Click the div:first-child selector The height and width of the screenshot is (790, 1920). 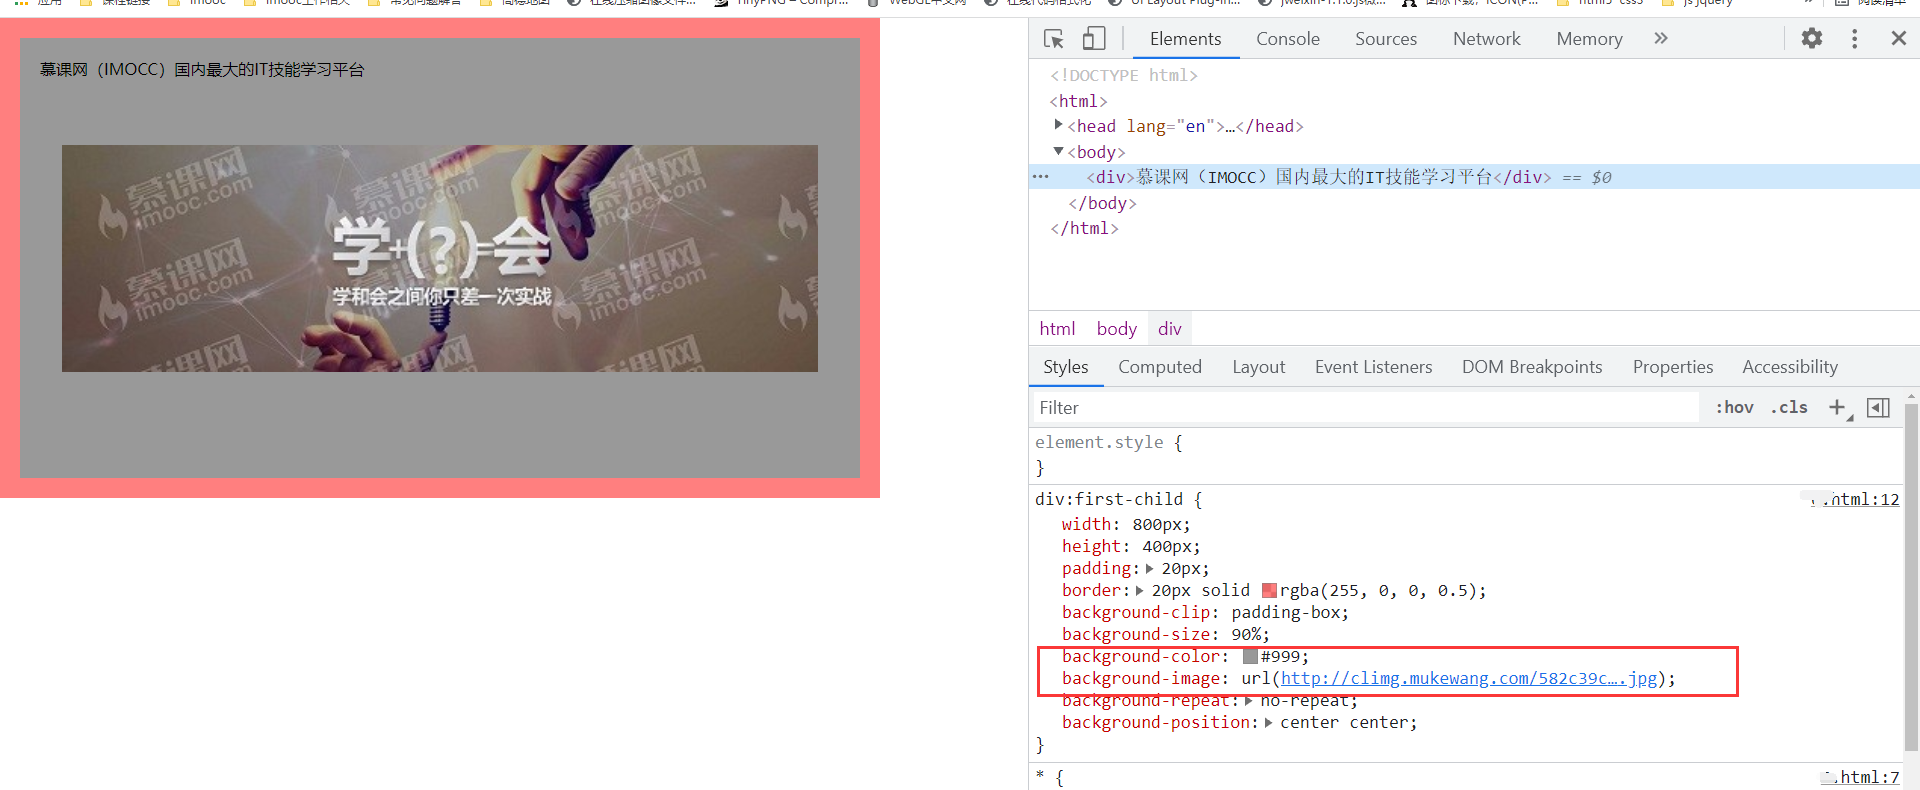point(1109,499)
